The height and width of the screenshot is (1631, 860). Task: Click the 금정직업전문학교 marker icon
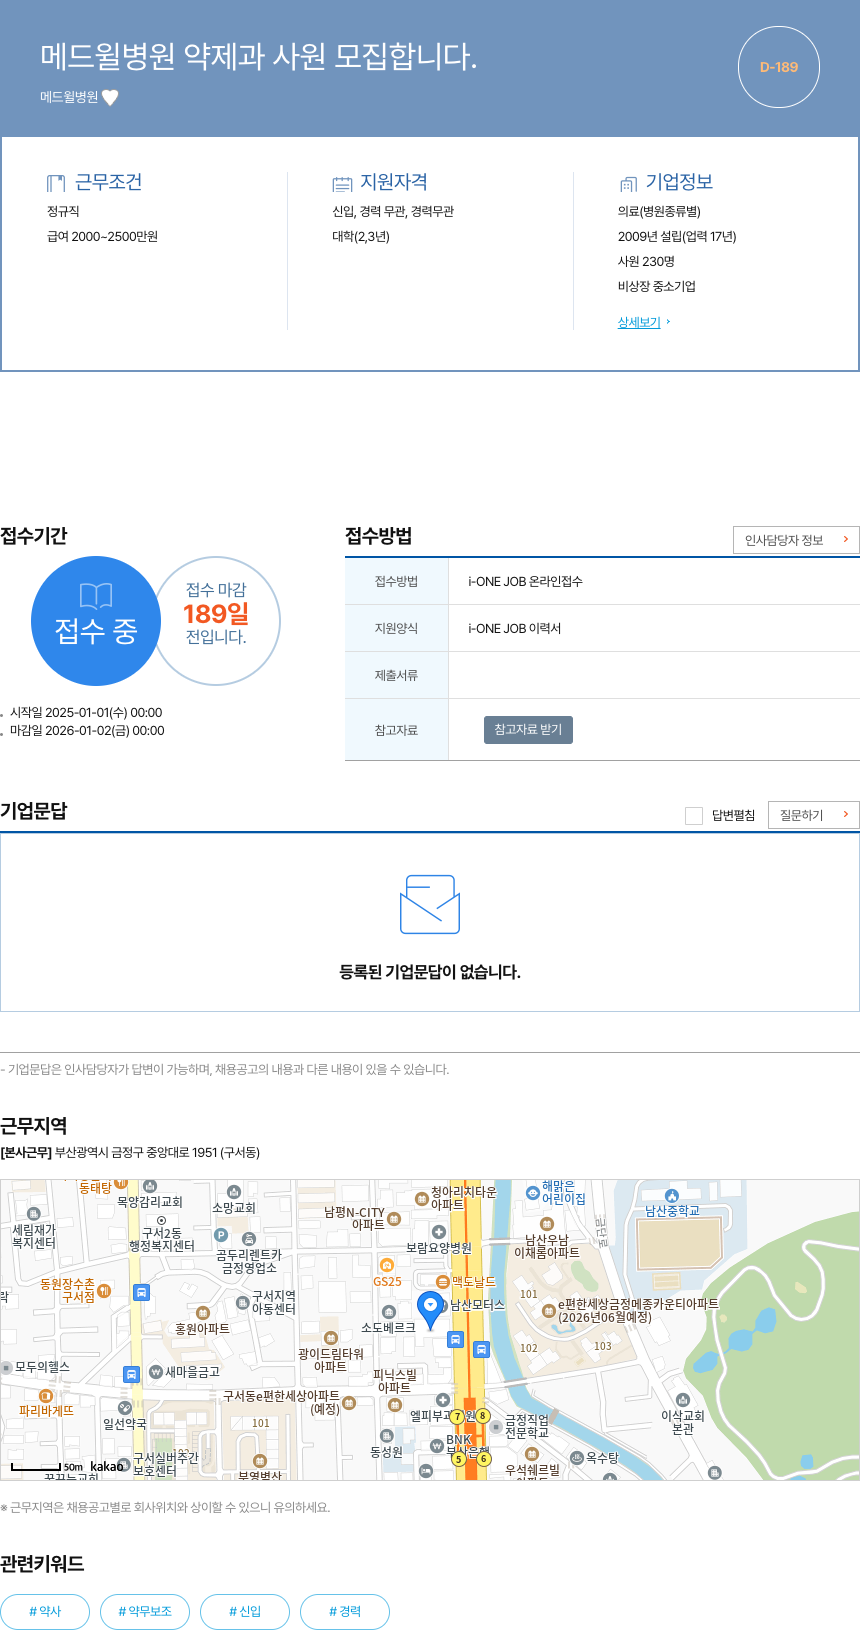pos(495,1426)
